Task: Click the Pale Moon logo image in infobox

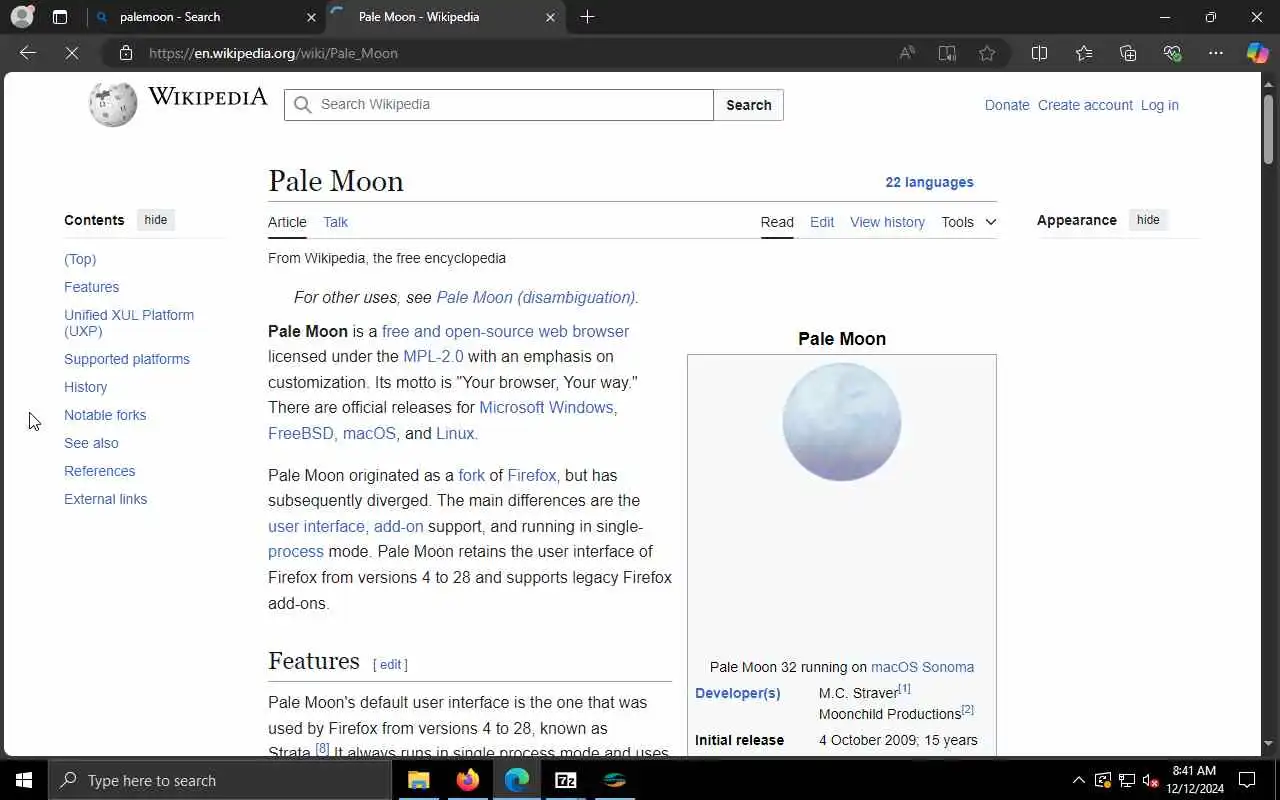Action: (842, 422)
